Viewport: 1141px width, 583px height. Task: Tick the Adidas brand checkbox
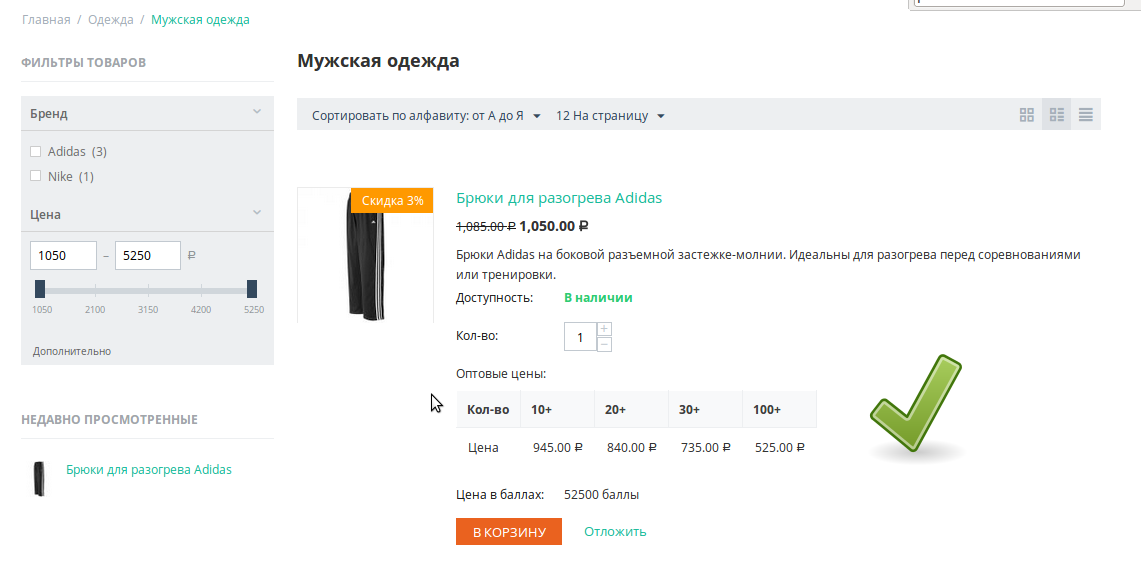(x=37, y=152)
